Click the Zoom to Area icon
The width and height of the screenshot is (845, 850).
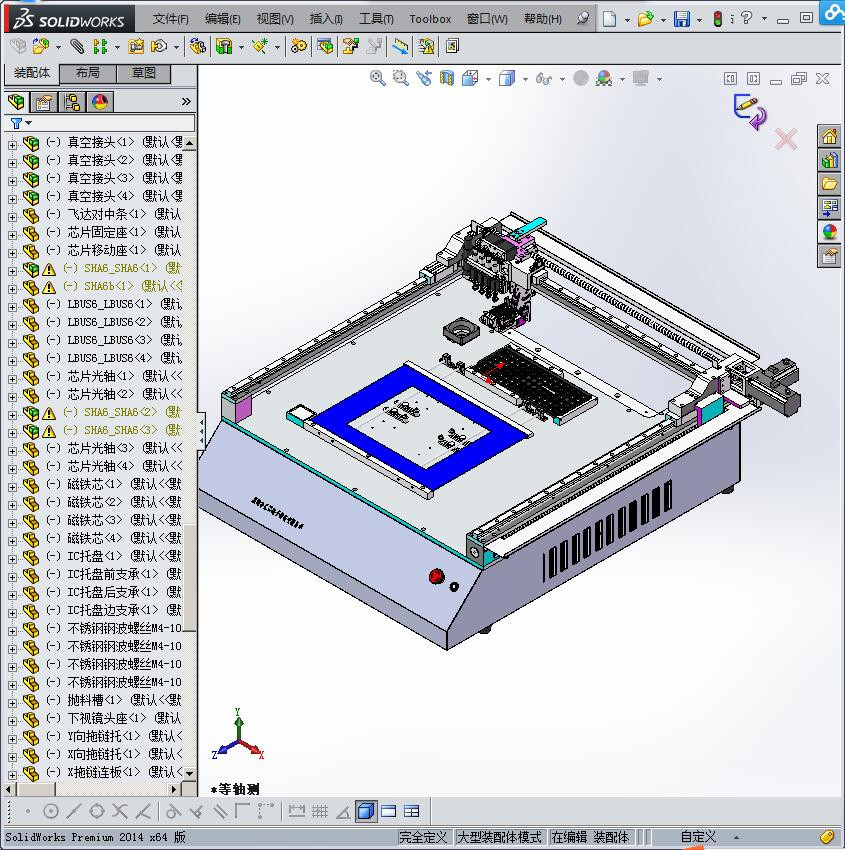(x=401, y=79)
